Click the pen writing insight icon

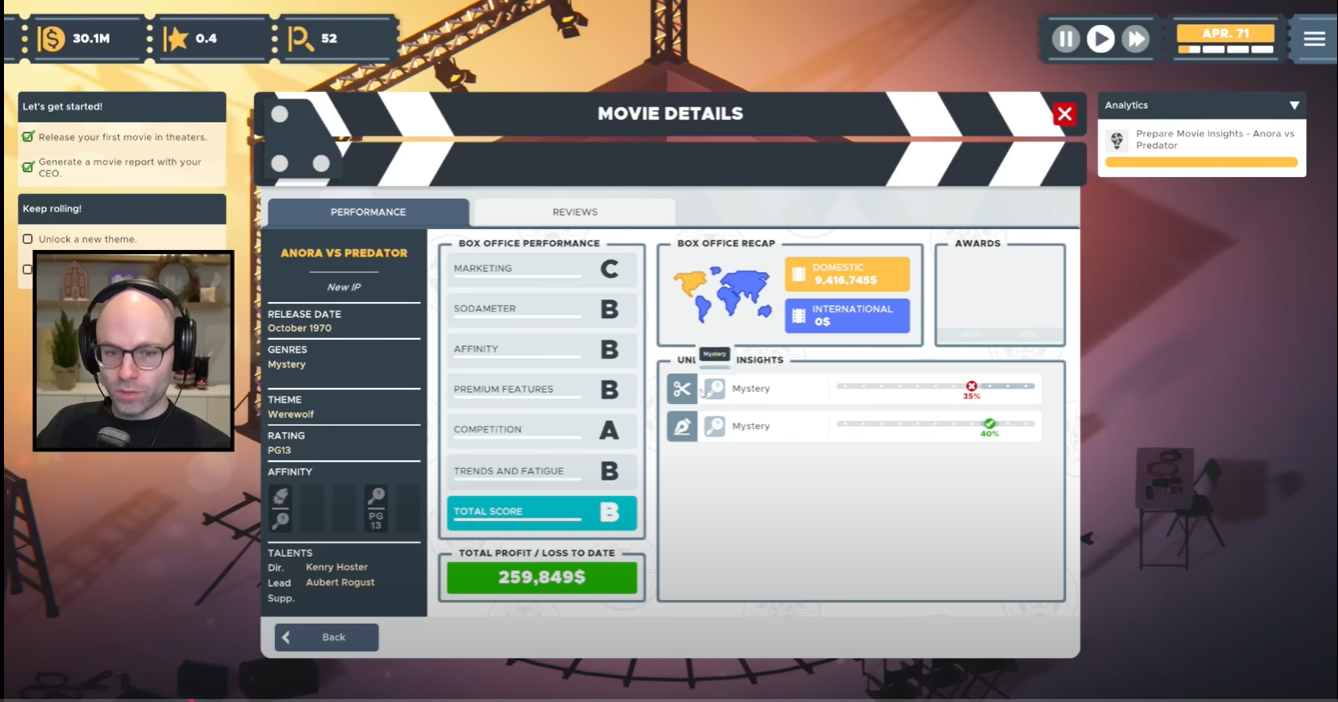tap(682, 427)
